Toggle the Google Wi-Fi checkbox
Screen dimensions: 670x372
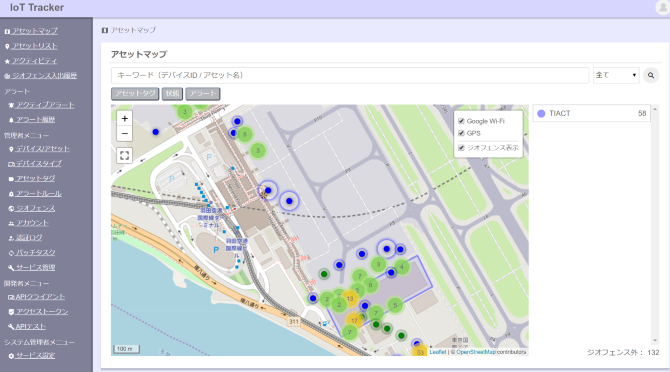tap(461, 121)
